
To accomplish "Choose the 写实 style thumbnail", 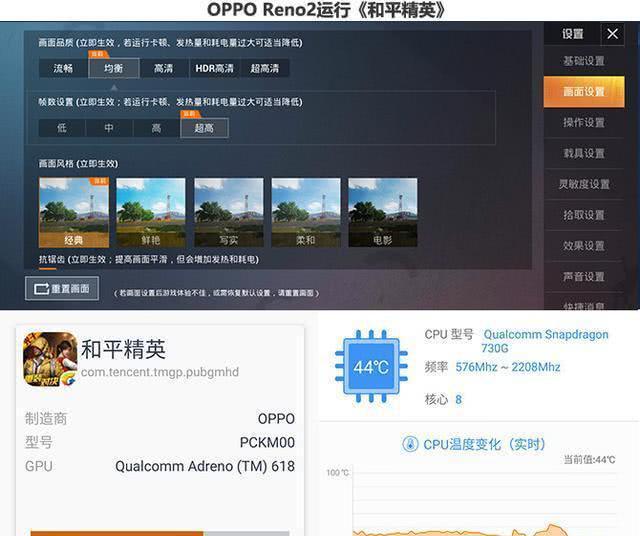I will 229,212.
